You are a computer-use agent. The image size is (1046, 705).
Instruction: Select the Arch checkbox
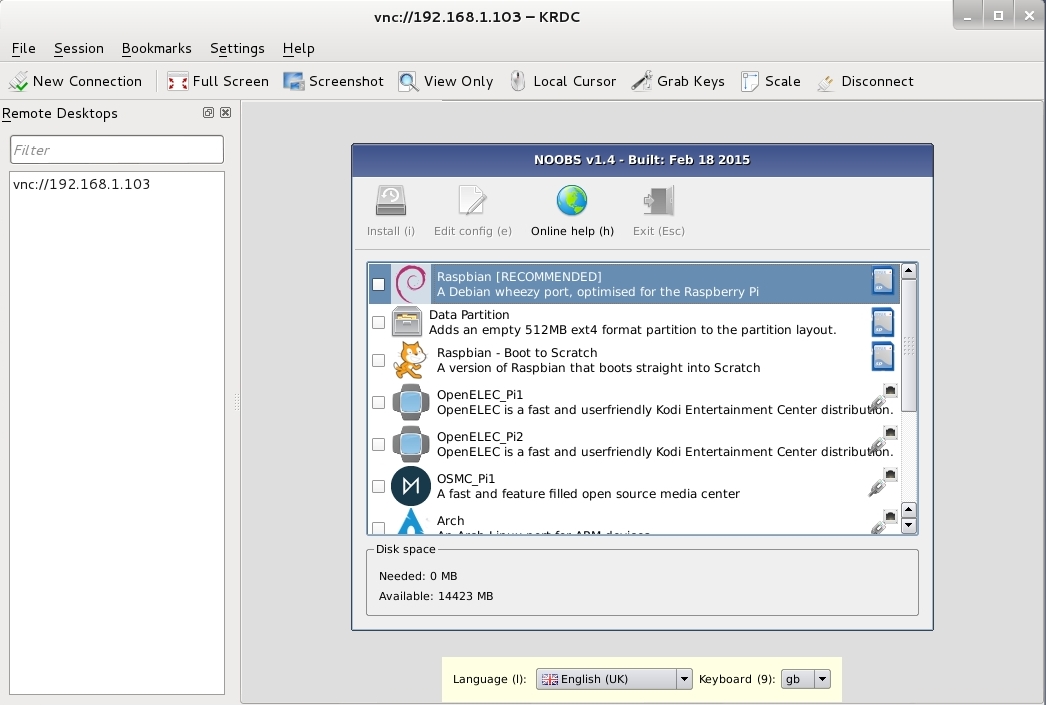click(378, 528)
